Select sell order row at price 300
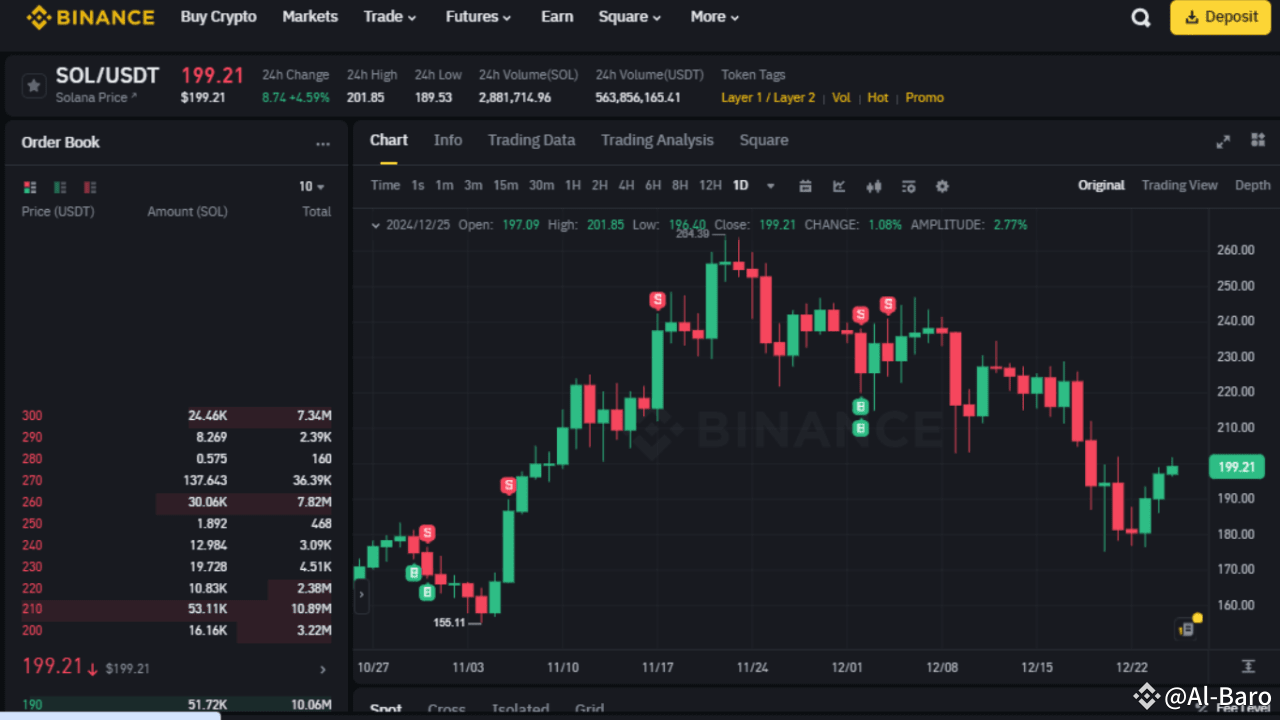The image size is (1280, 720). pyautogui.click(x=177, y=416)
